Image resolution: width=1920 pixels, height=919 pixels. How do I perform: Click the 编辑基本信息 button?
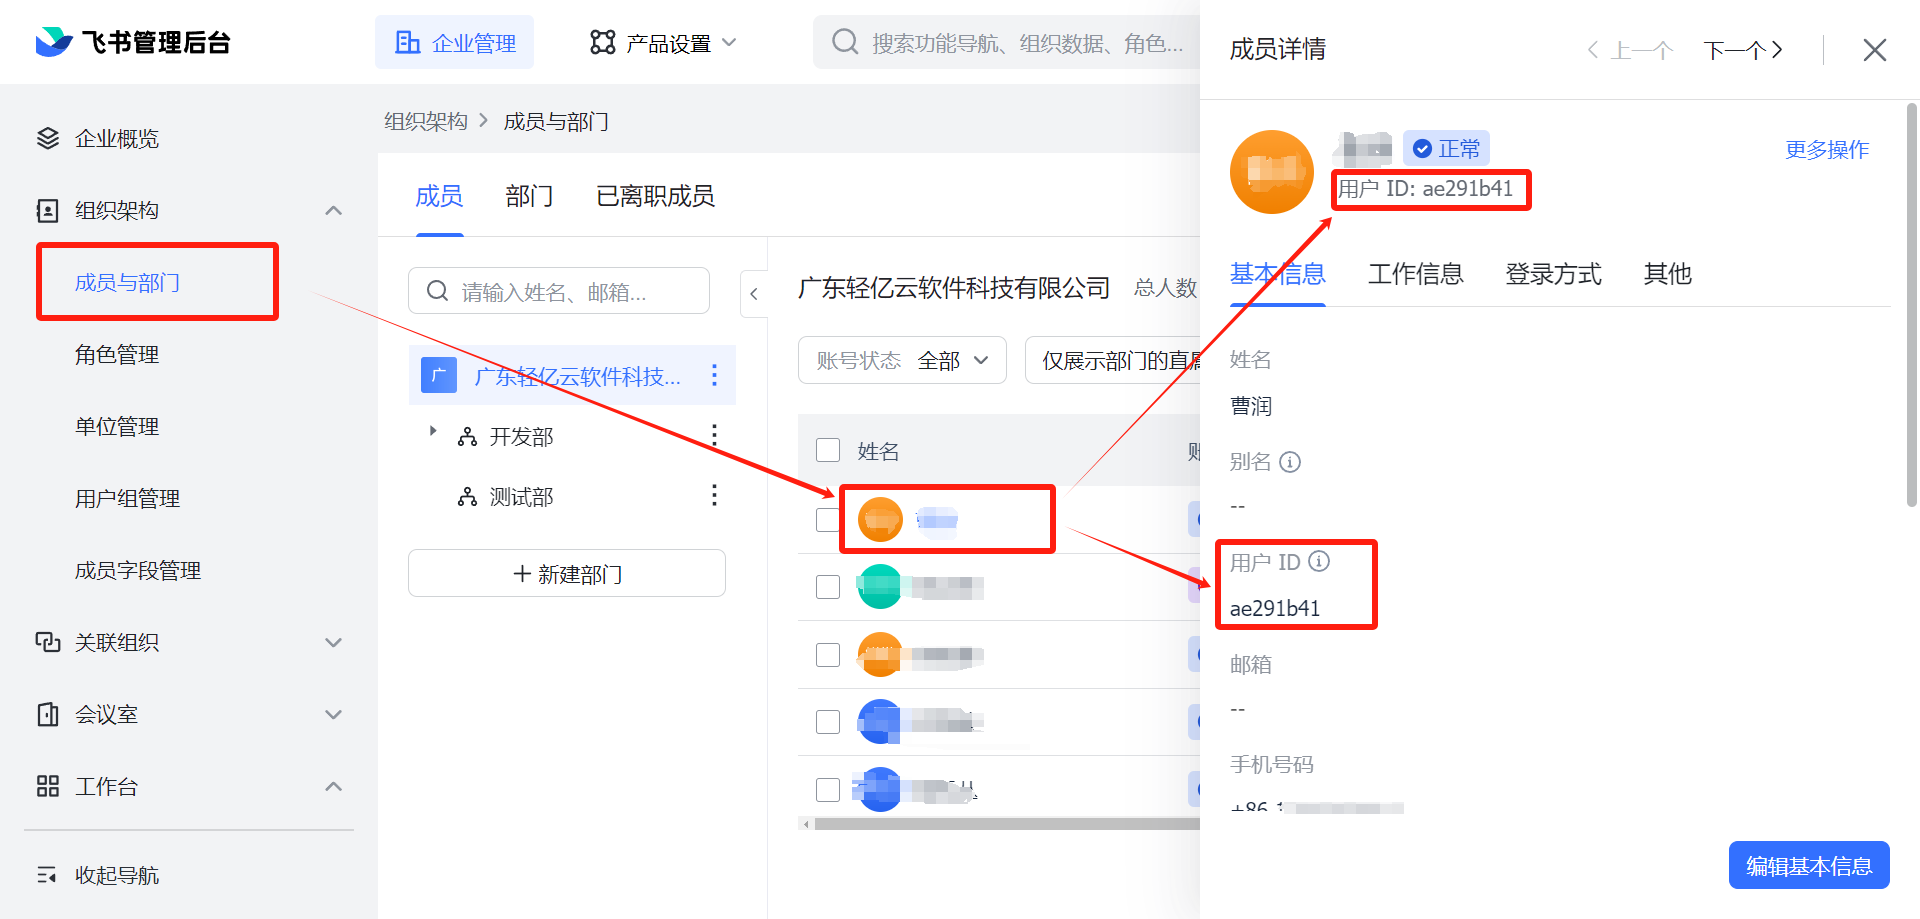click(1809, 865)
